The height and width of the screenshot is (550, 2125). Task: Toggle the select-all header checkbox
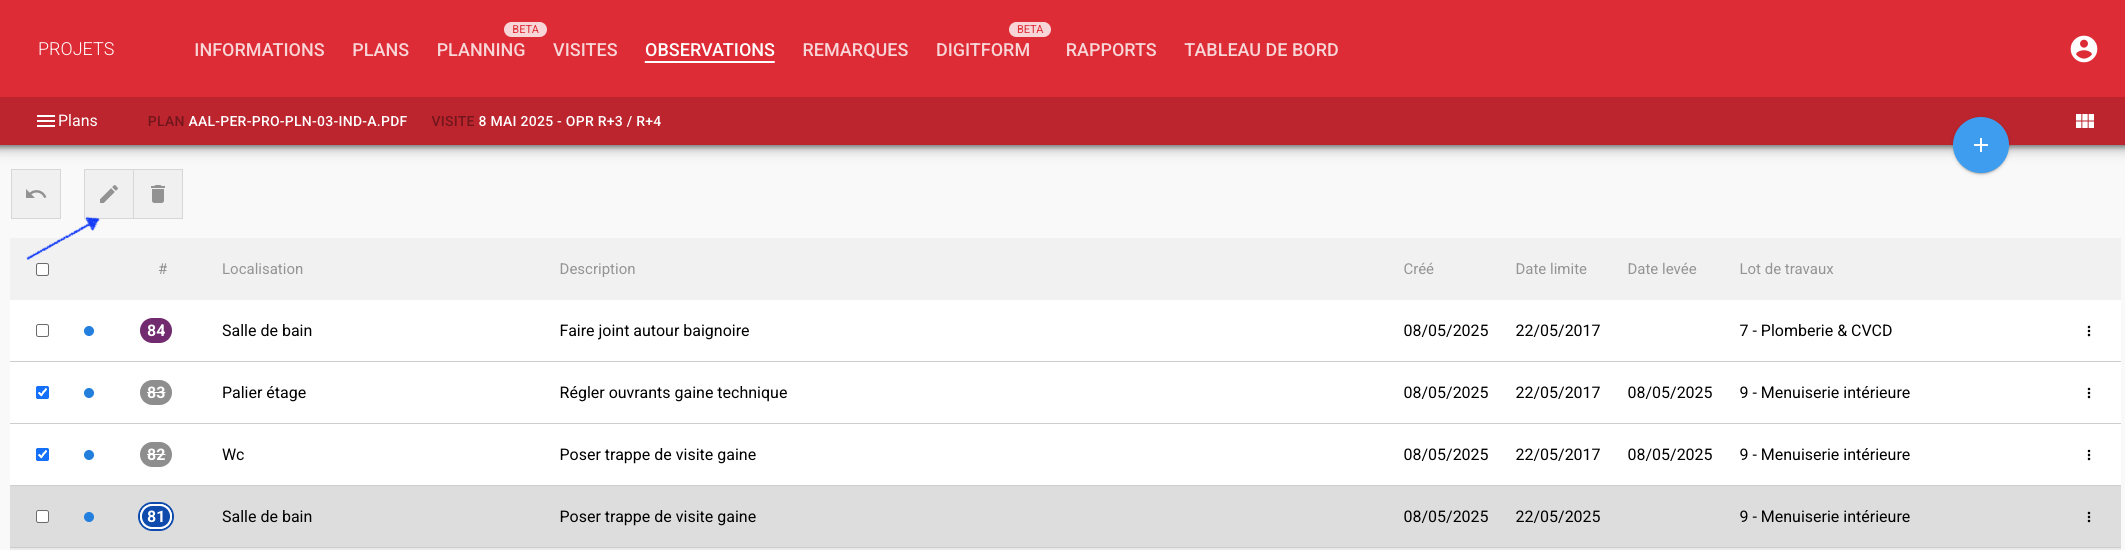(x=42, y=269)
